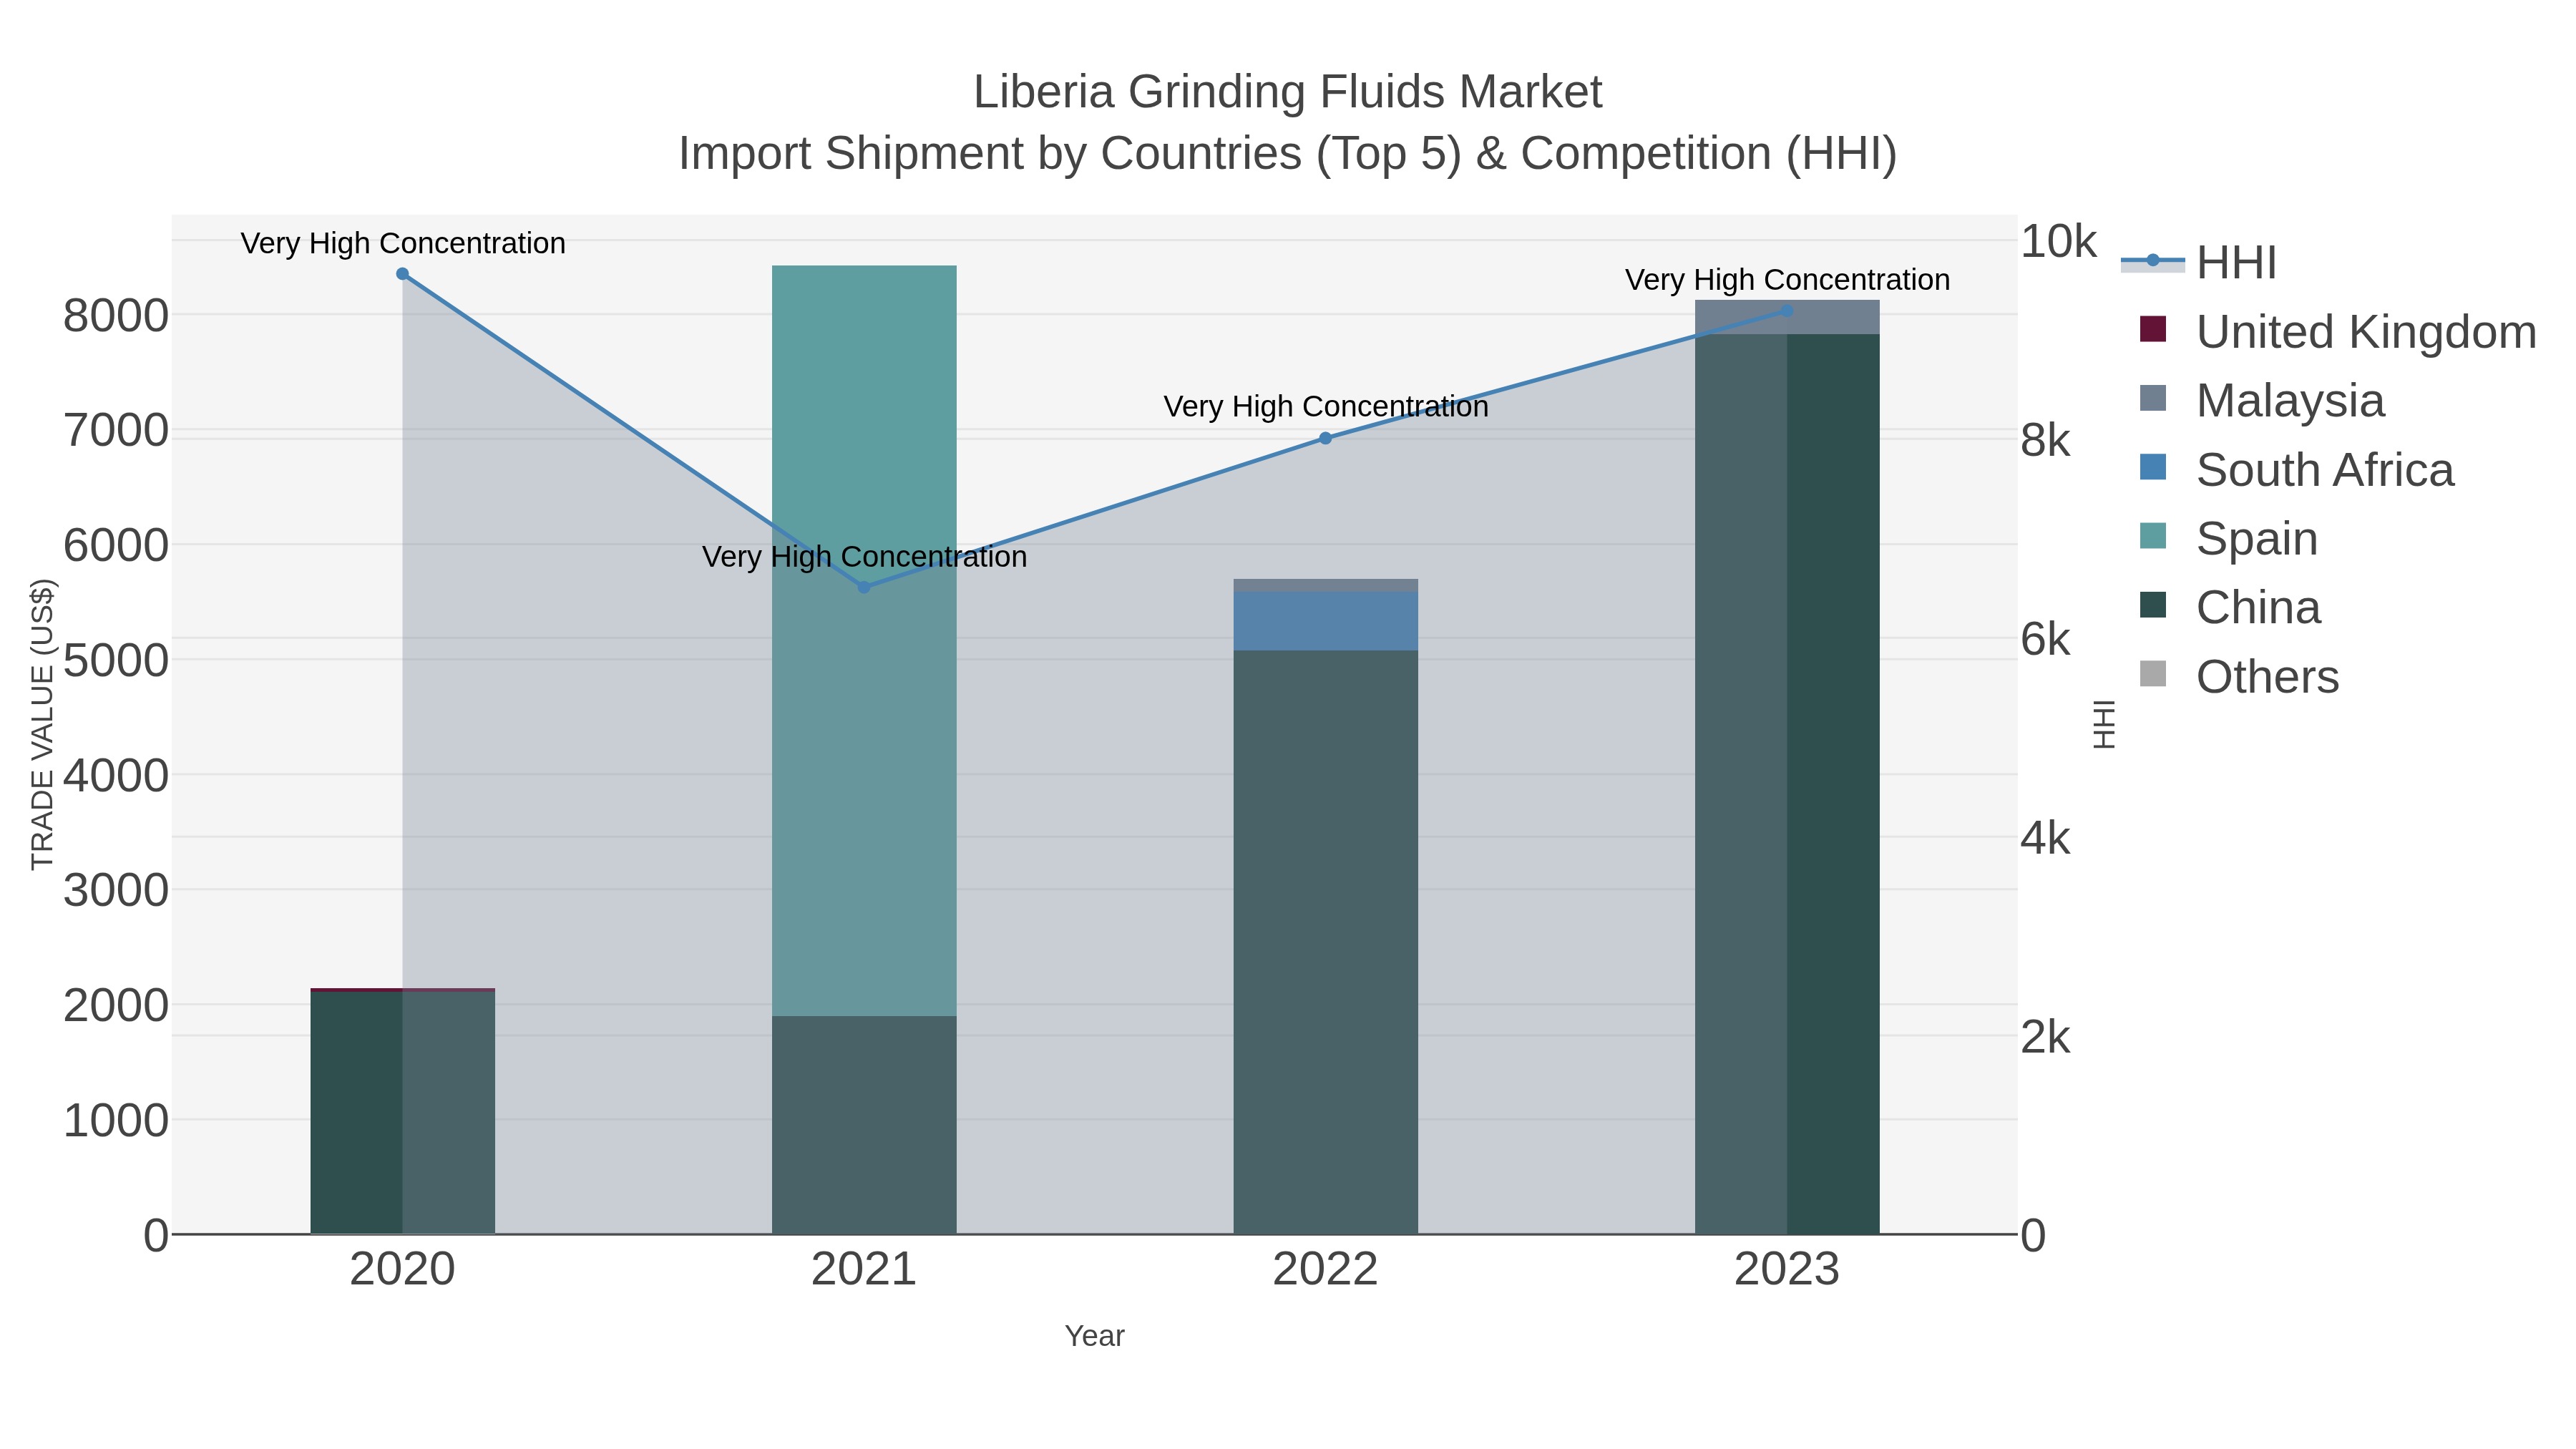Toggle the South Africa legend entry
This screenshot has height=1449, width=2576.
[x=2296, y=469]
